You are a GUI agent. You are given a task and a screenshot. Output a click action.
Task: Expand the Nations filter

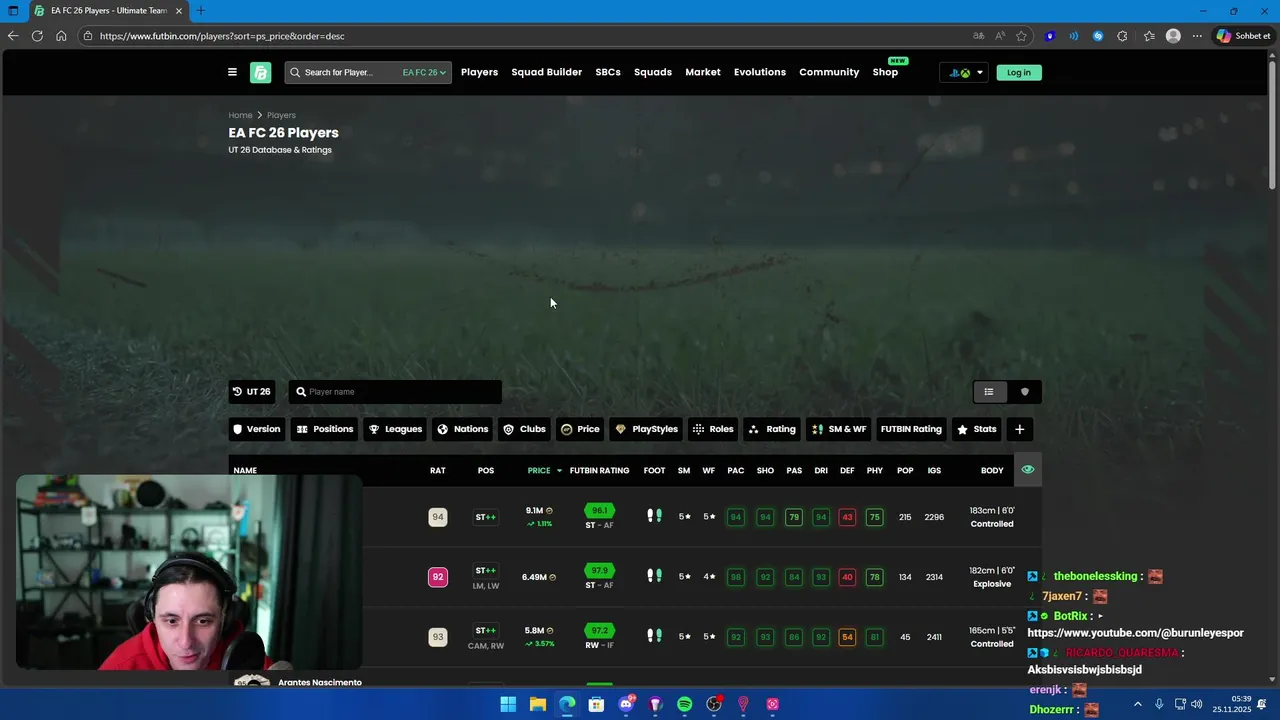[463, 429]
